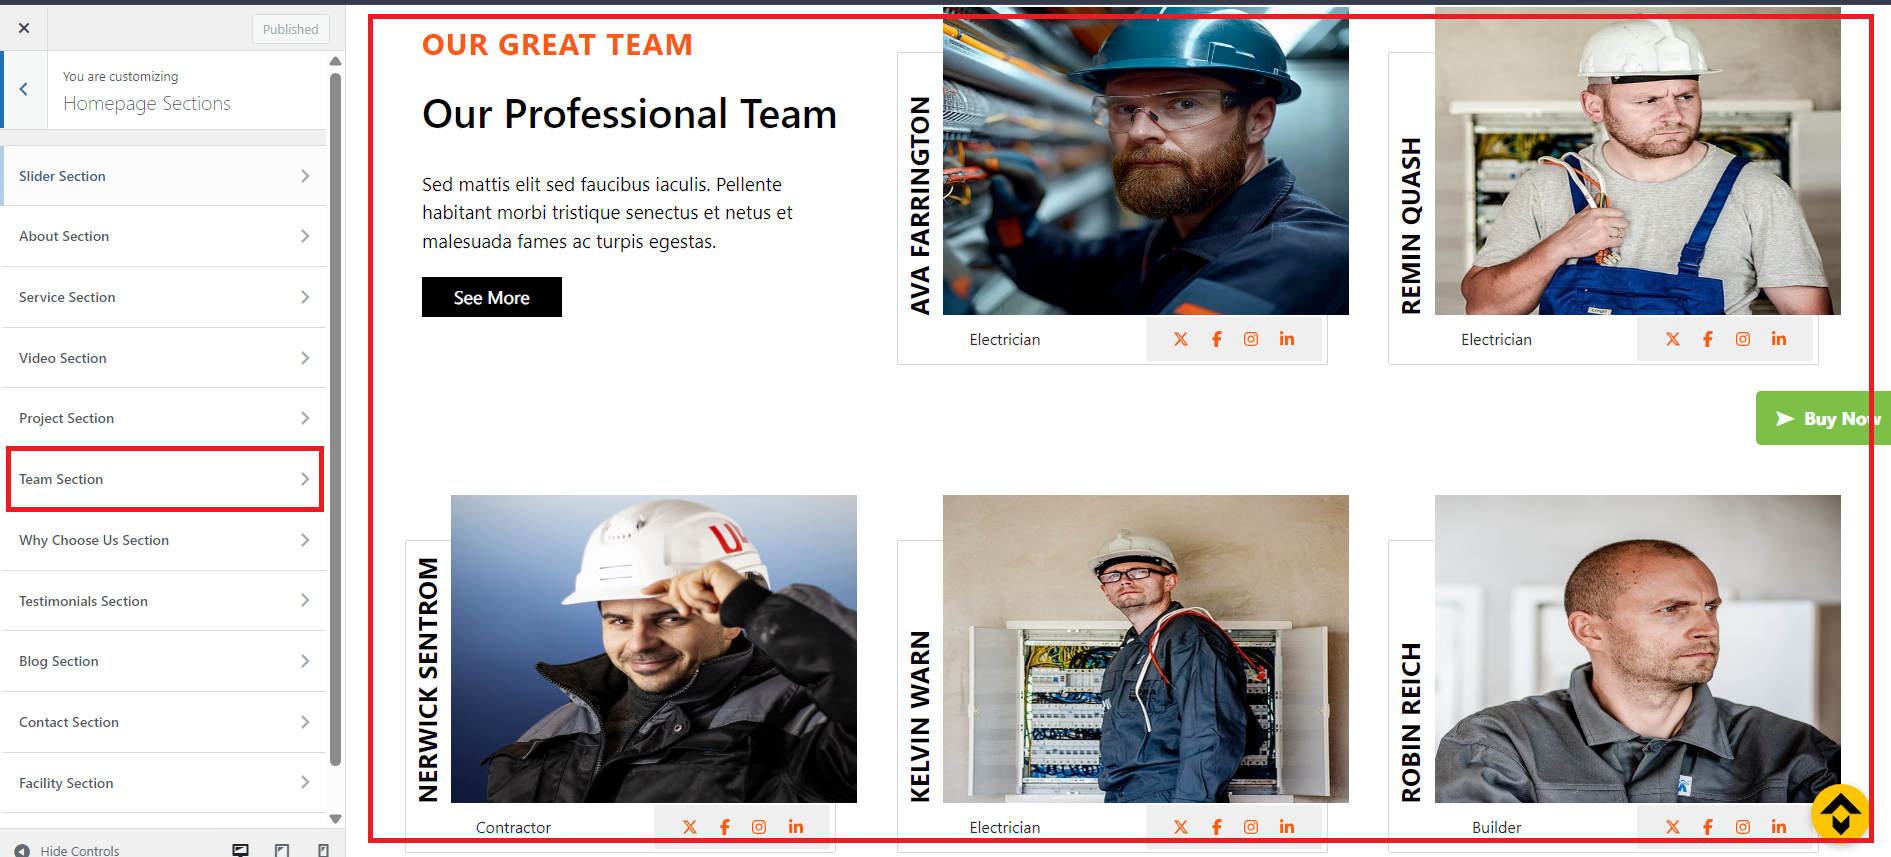Open the Contact Section item
This screenshot has width=1891, height=857.
[165, 722]
